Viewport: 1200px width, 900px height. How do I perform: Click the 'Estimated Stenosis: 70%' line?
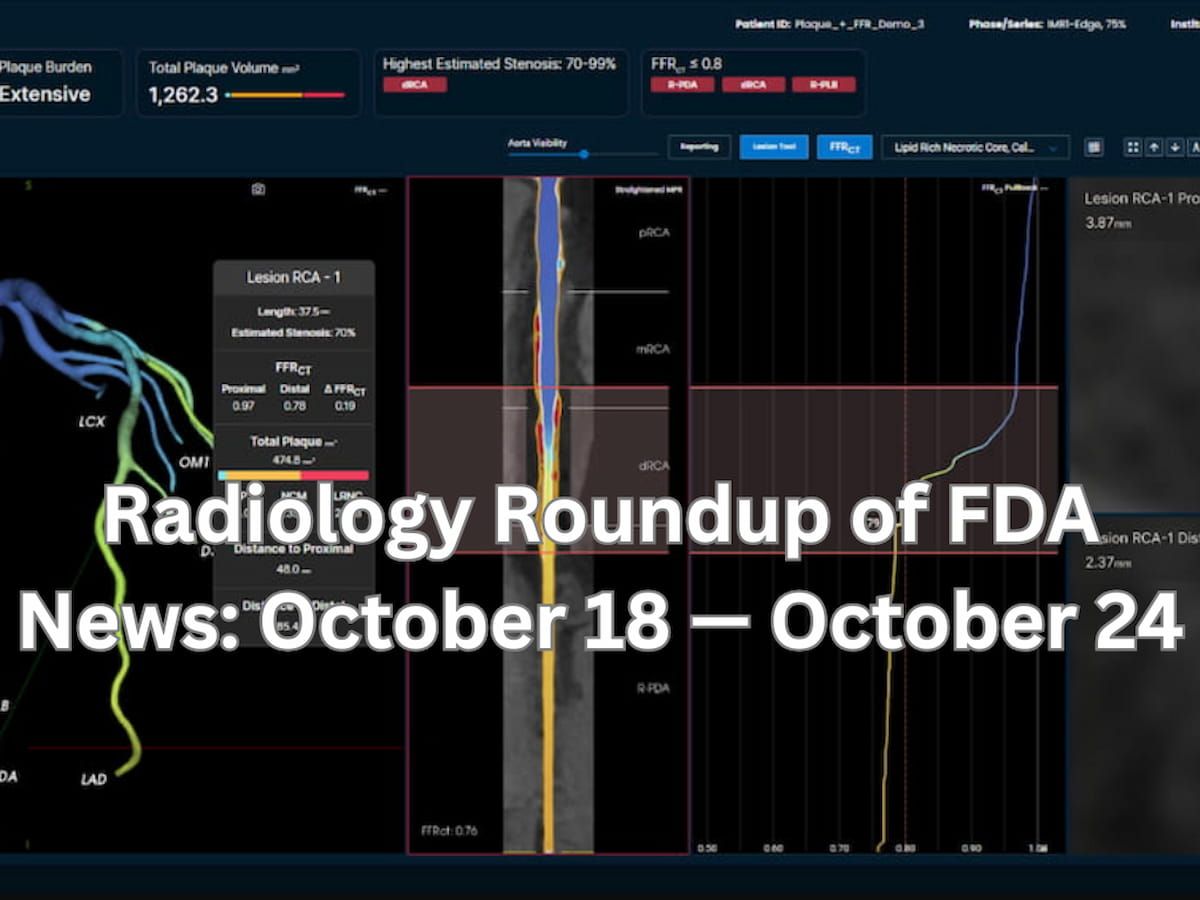click(x=294, y=332)
